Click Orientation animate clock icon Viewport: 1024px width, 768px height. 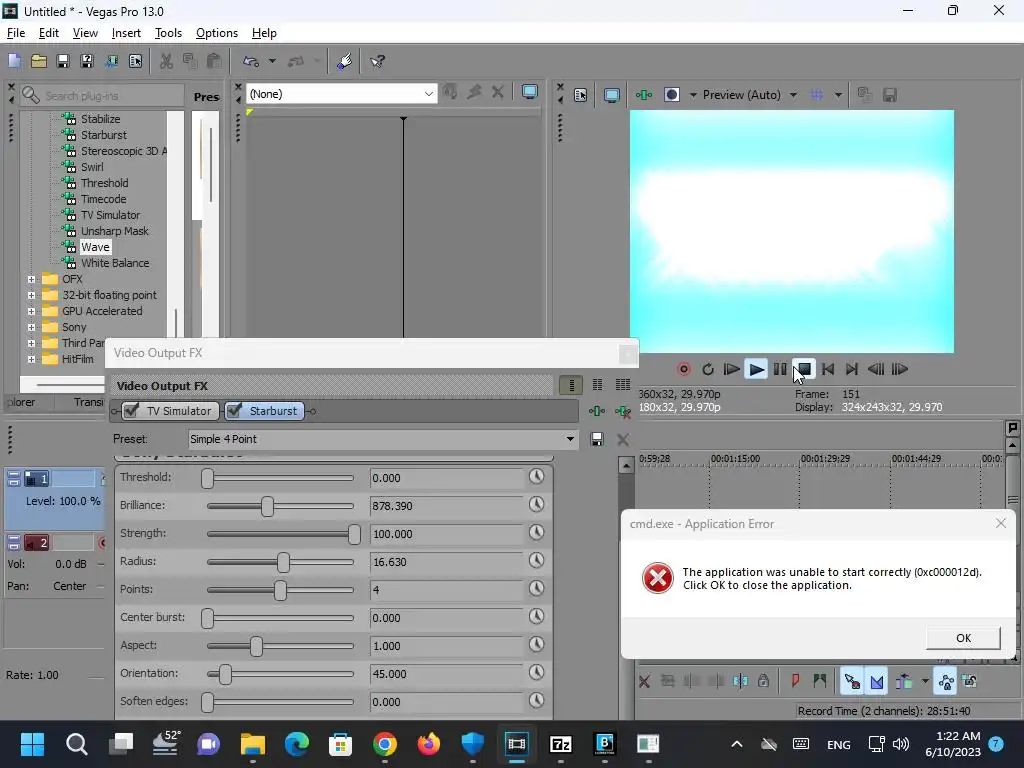click(x=536, y=673)
